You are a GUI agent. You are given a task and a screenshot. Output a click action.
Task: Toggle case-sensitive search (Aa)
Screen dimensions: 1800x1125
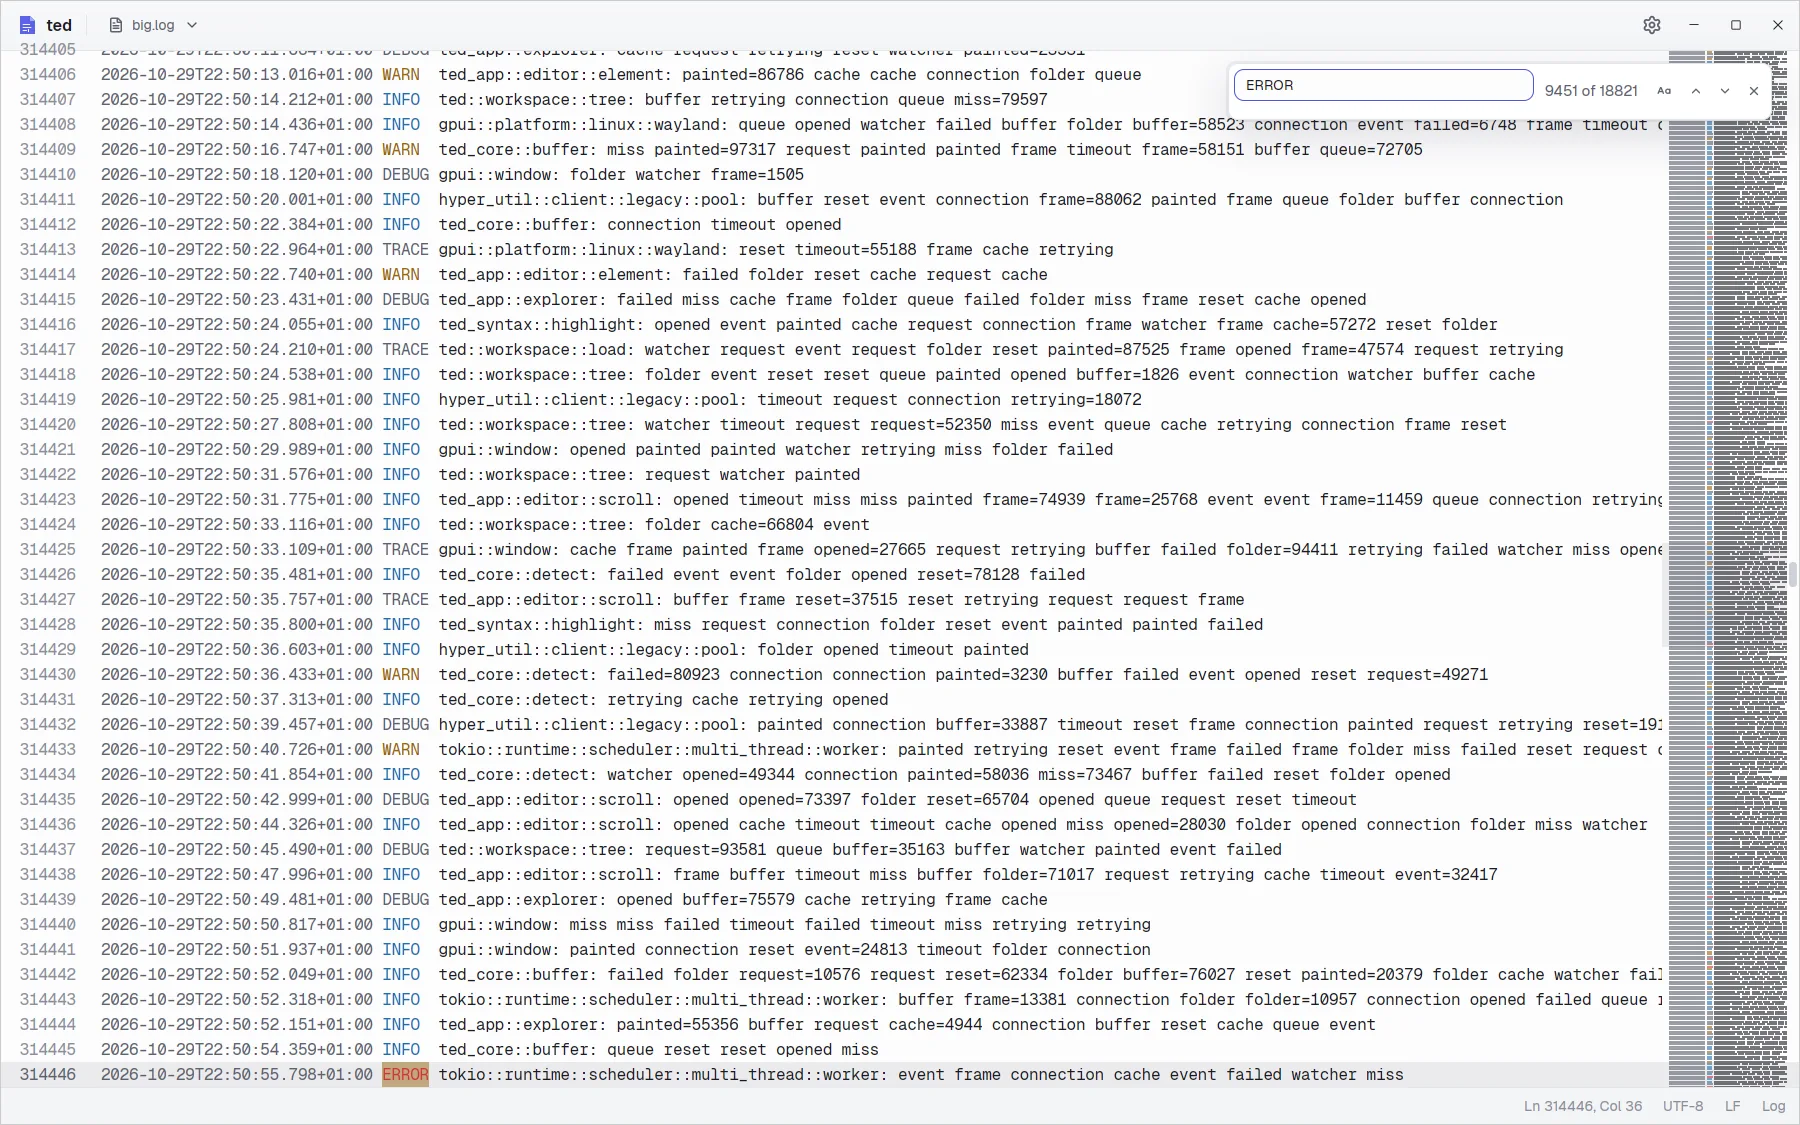(x=1664, y=90)
